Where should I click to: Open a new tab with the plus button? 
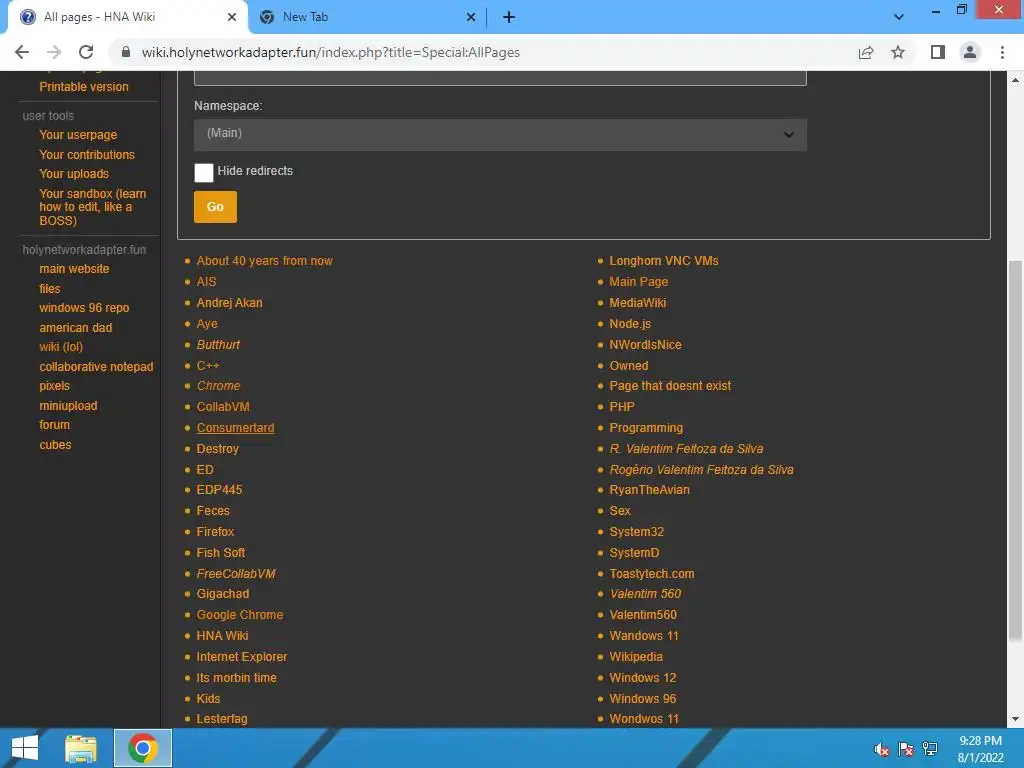509,17
